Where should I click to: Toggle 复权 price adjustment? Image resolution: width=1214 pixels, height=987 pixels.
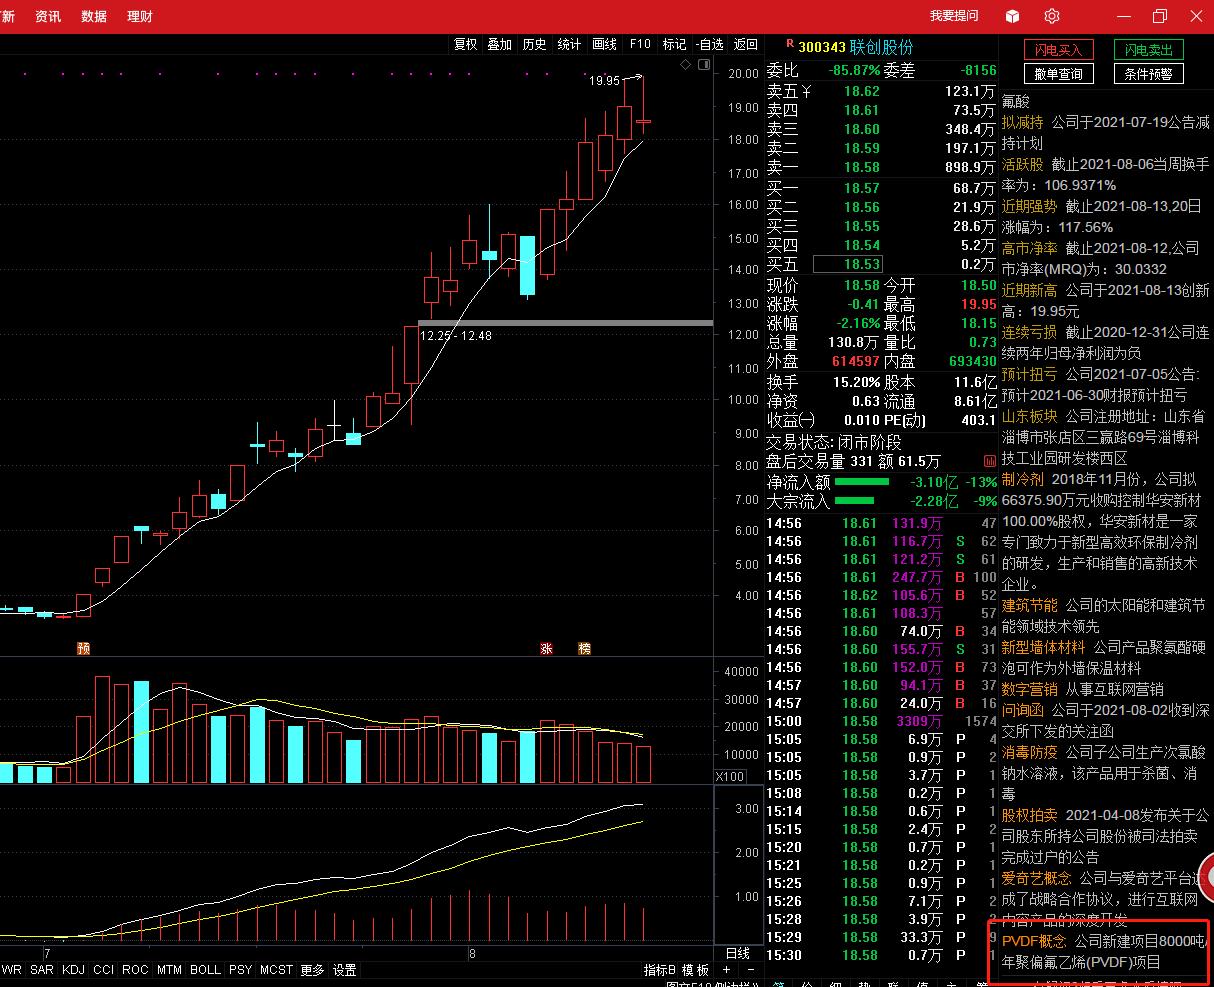coord(465,44)
